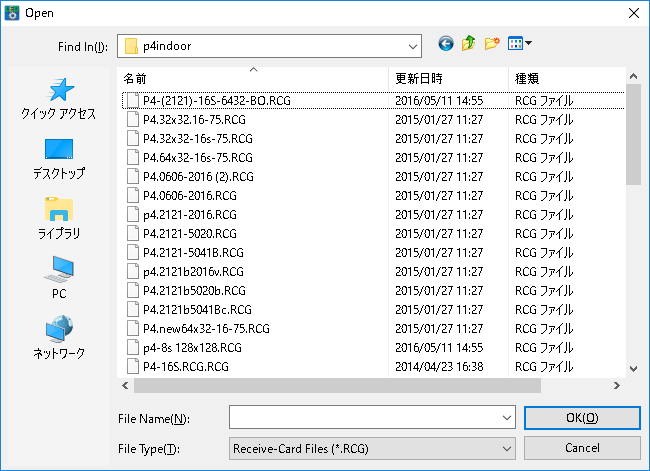Select file P4.2121b5020b.RCG
Screen dimensions: 650x471
click(x=194, y=291)
